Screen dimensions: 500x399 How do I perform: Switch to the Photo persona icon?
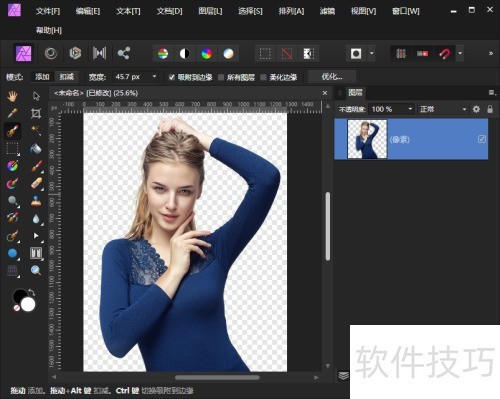click(24, 53)
